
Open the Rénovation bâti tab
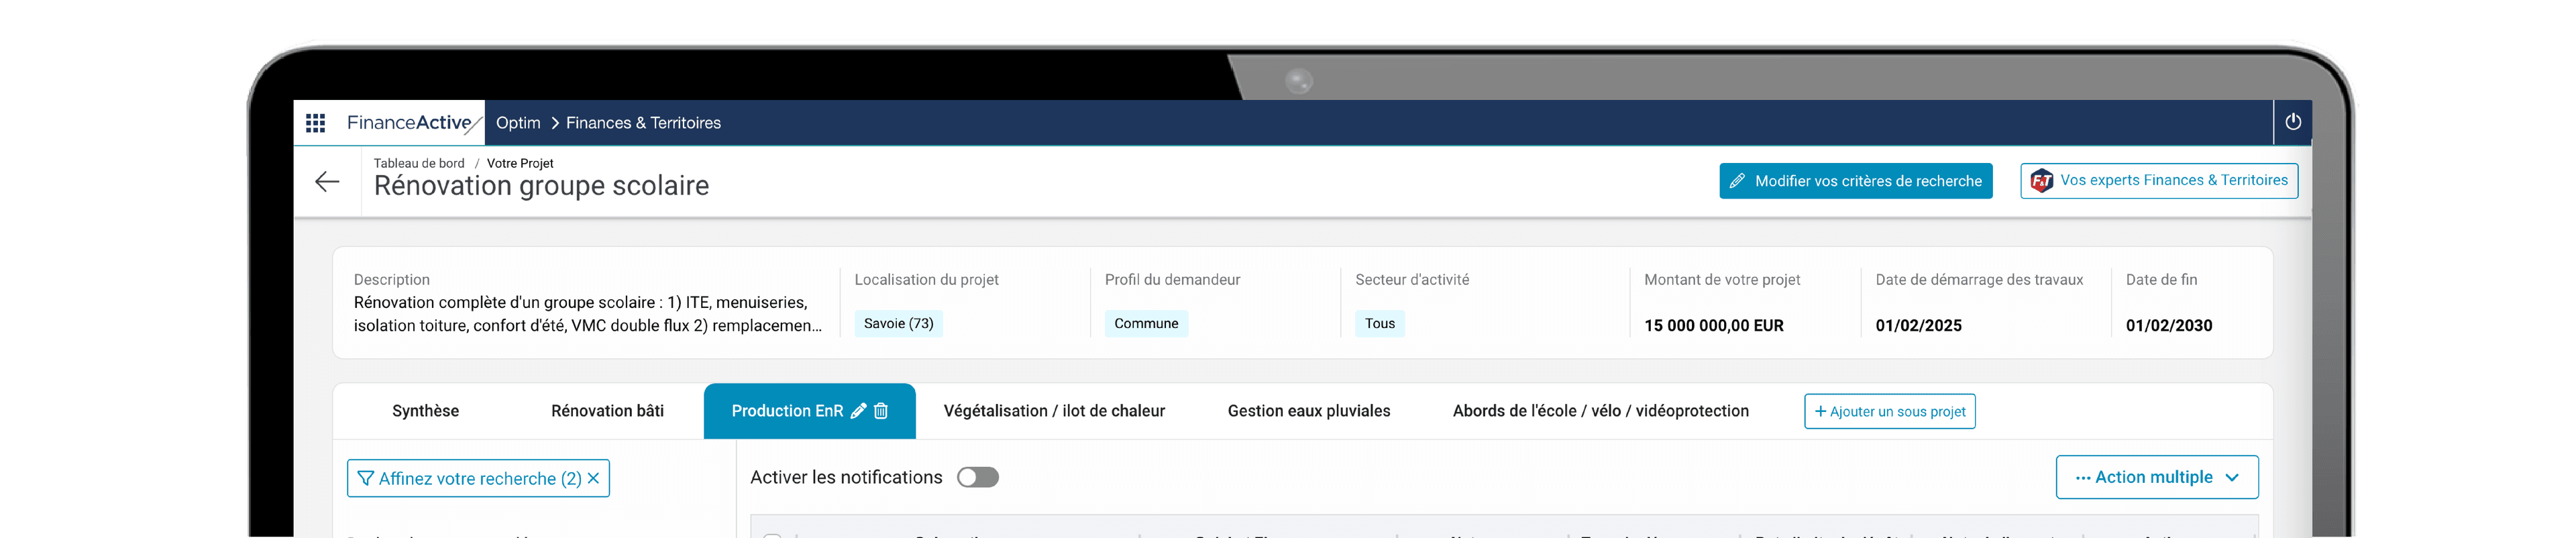pos(607,411)
